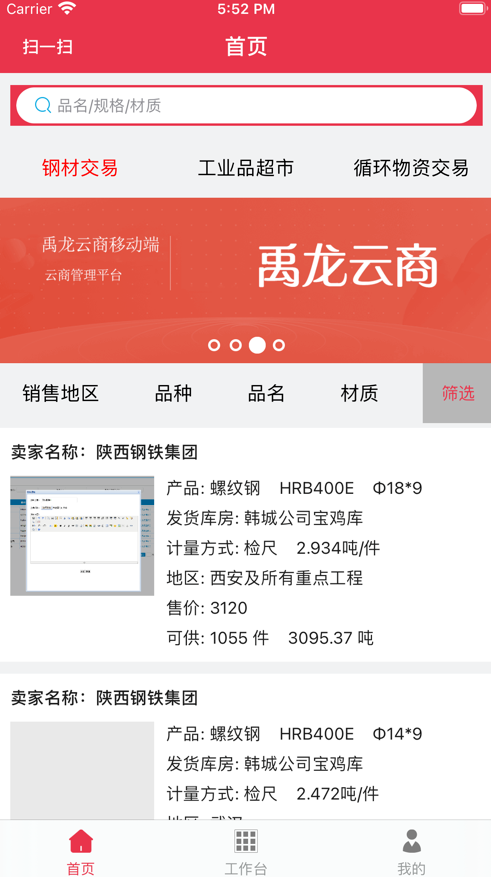The height and width of the screenshot is (877, 491).
Task: Open the 我的 profile icon tab
Action: 412,841
